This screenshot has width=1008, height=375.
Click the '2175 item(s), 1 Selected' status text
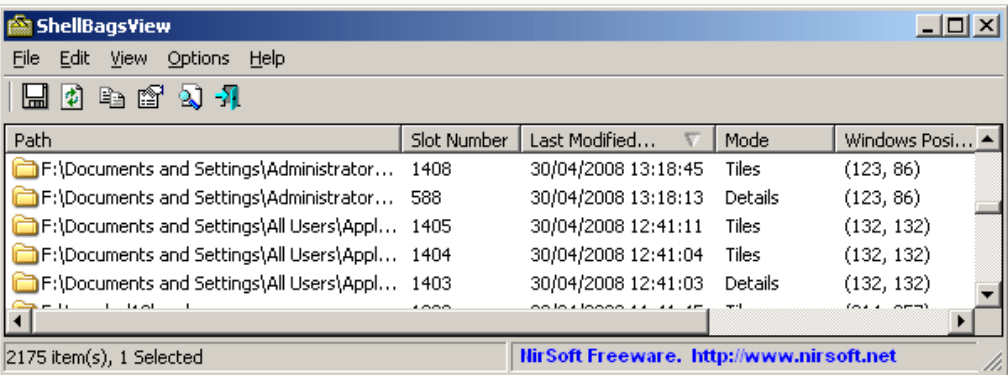[x=105, y=357]
